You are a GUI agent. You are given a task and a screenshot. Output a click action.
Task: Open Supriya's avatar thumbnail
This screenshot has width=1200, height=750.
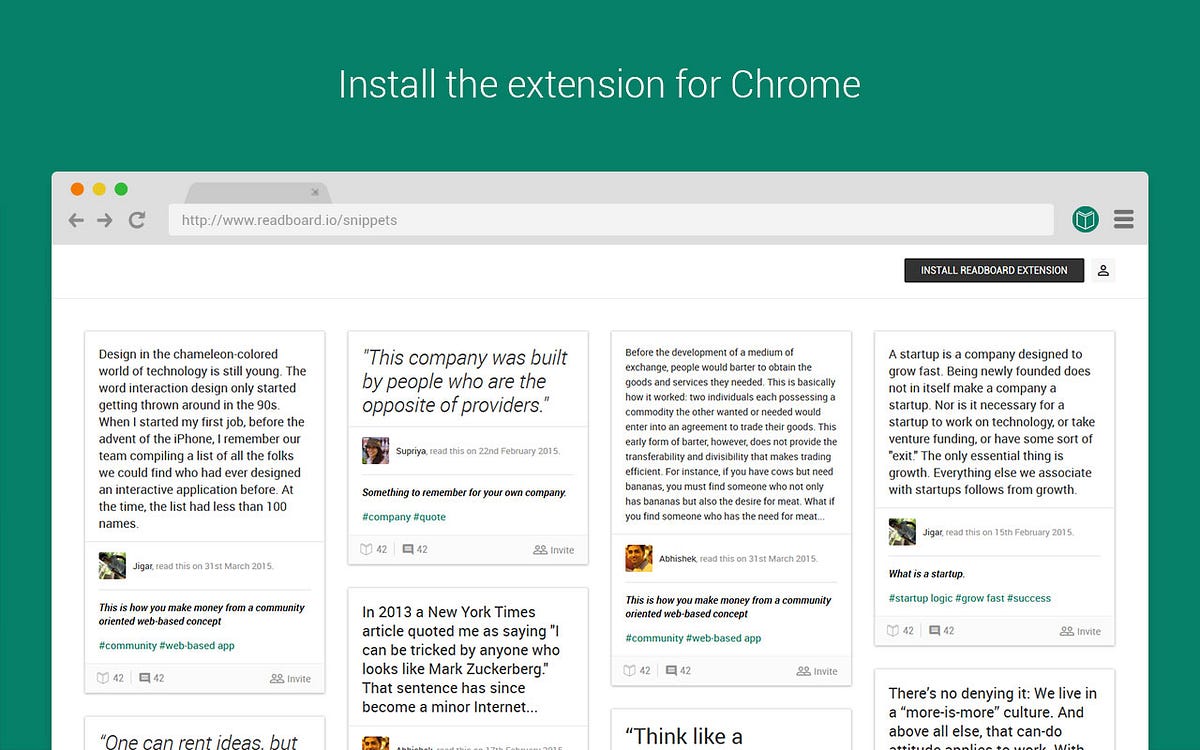(x=375, y=450)
